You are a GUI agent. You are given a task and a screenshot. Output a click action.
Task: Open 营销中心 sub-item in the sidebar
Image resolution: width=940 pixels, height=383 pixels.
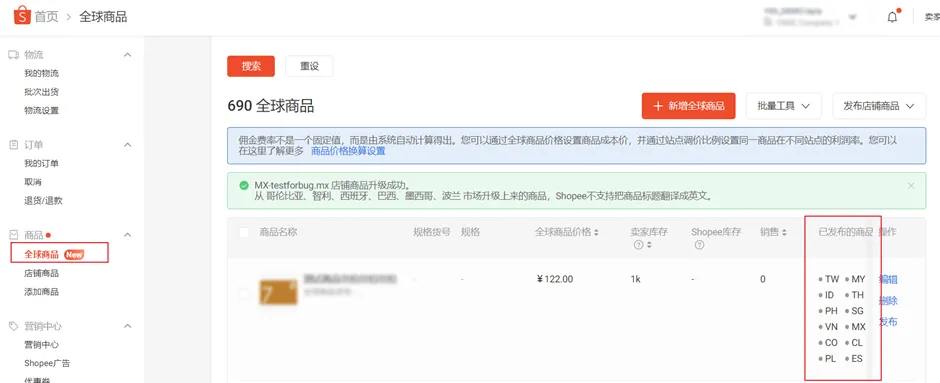coord(41,345)
